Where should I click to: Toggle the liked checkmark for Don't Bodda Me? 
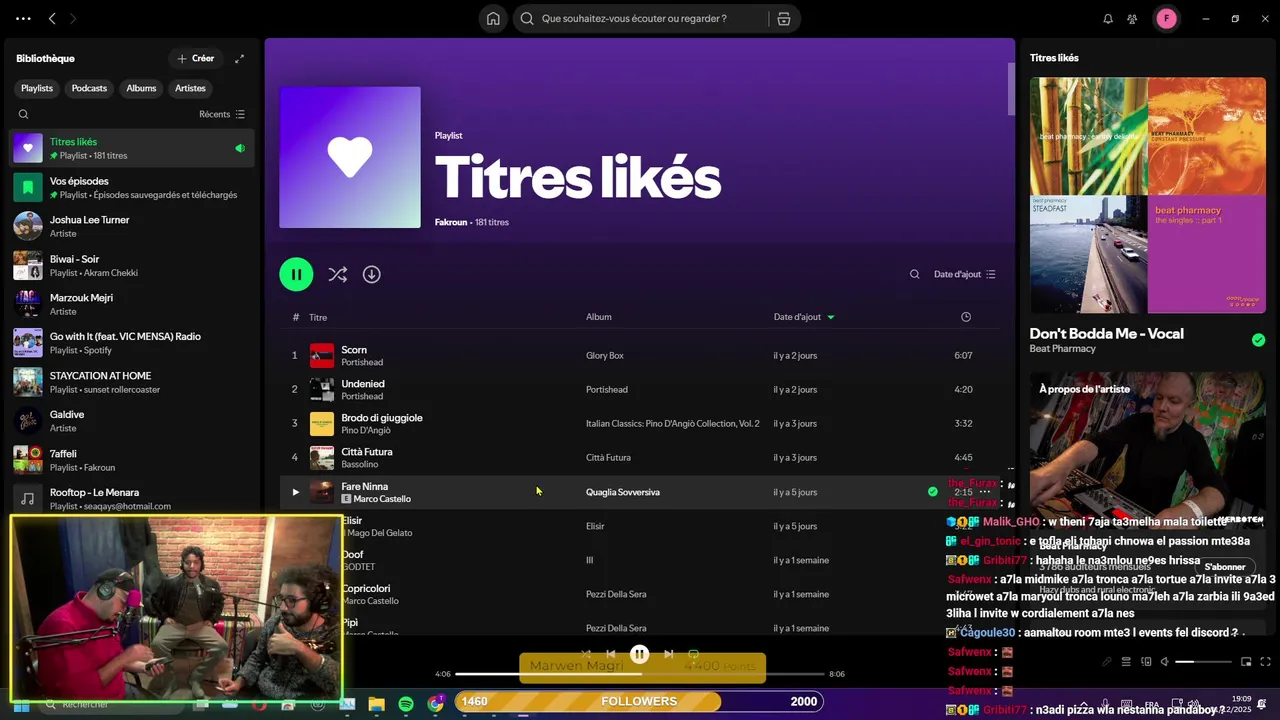[1258, 340]
